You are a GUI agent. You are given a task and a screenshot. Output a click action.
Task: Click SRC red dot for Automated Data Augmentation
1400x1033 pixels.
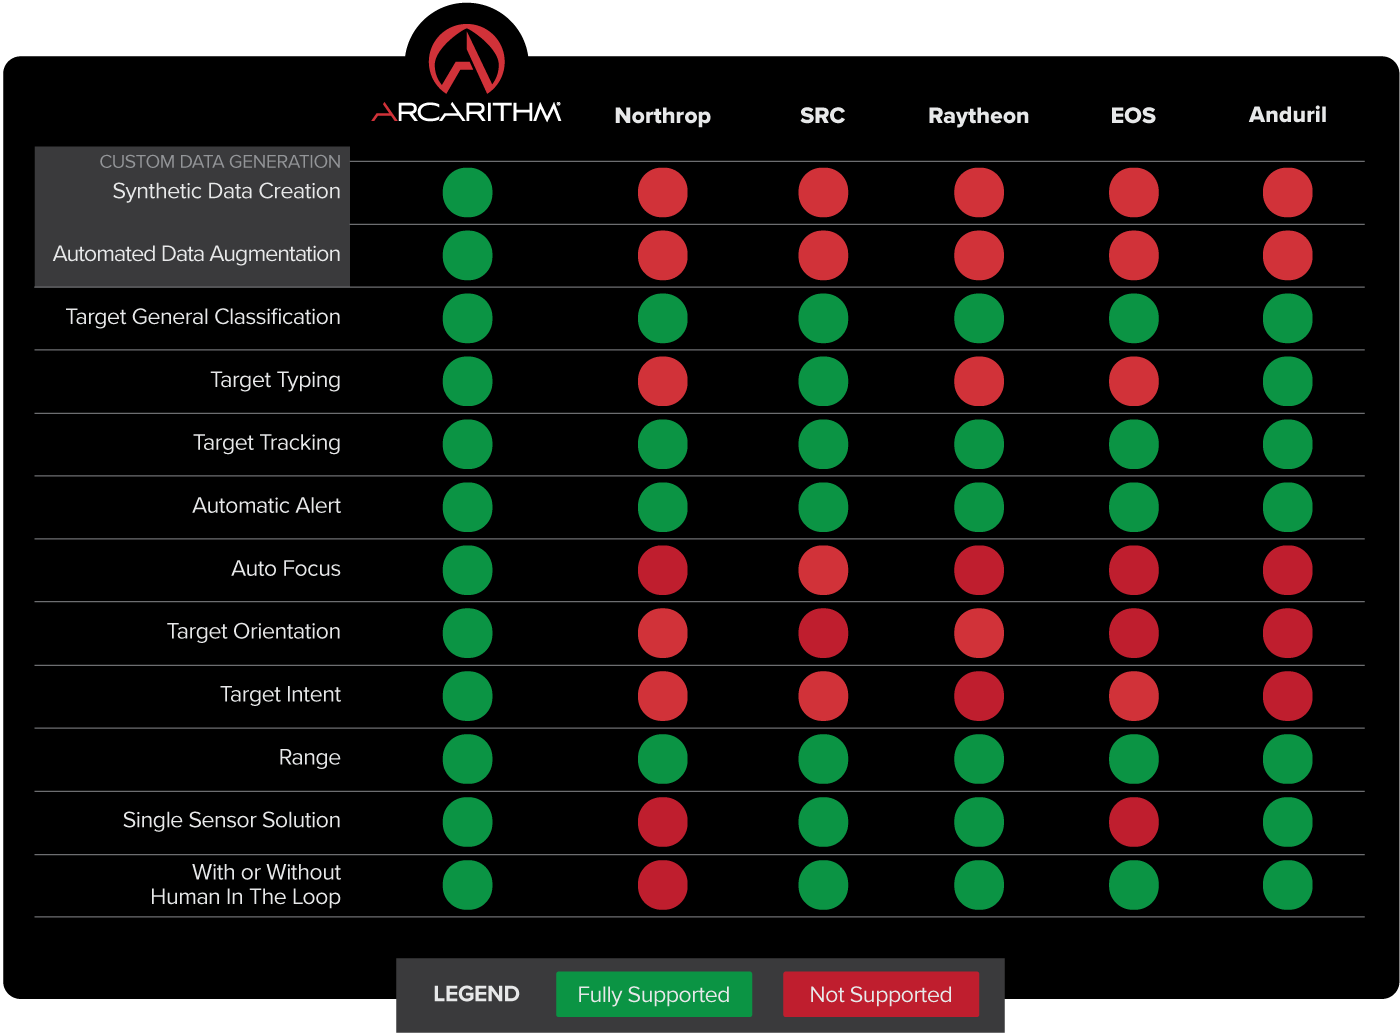(x=823, y=256)
